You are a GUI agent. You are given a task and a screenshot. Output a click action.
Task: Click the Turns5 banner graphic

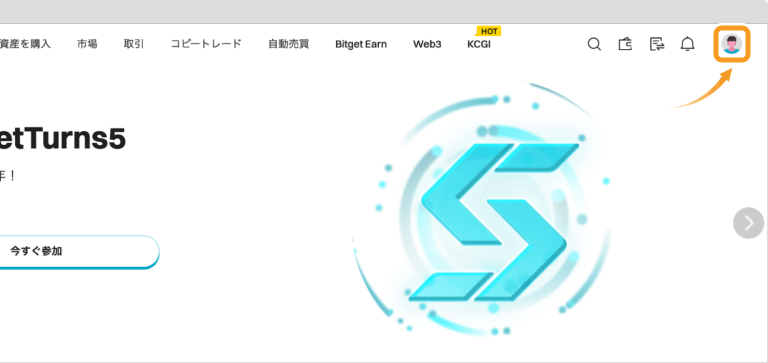(x=482, y=208)
